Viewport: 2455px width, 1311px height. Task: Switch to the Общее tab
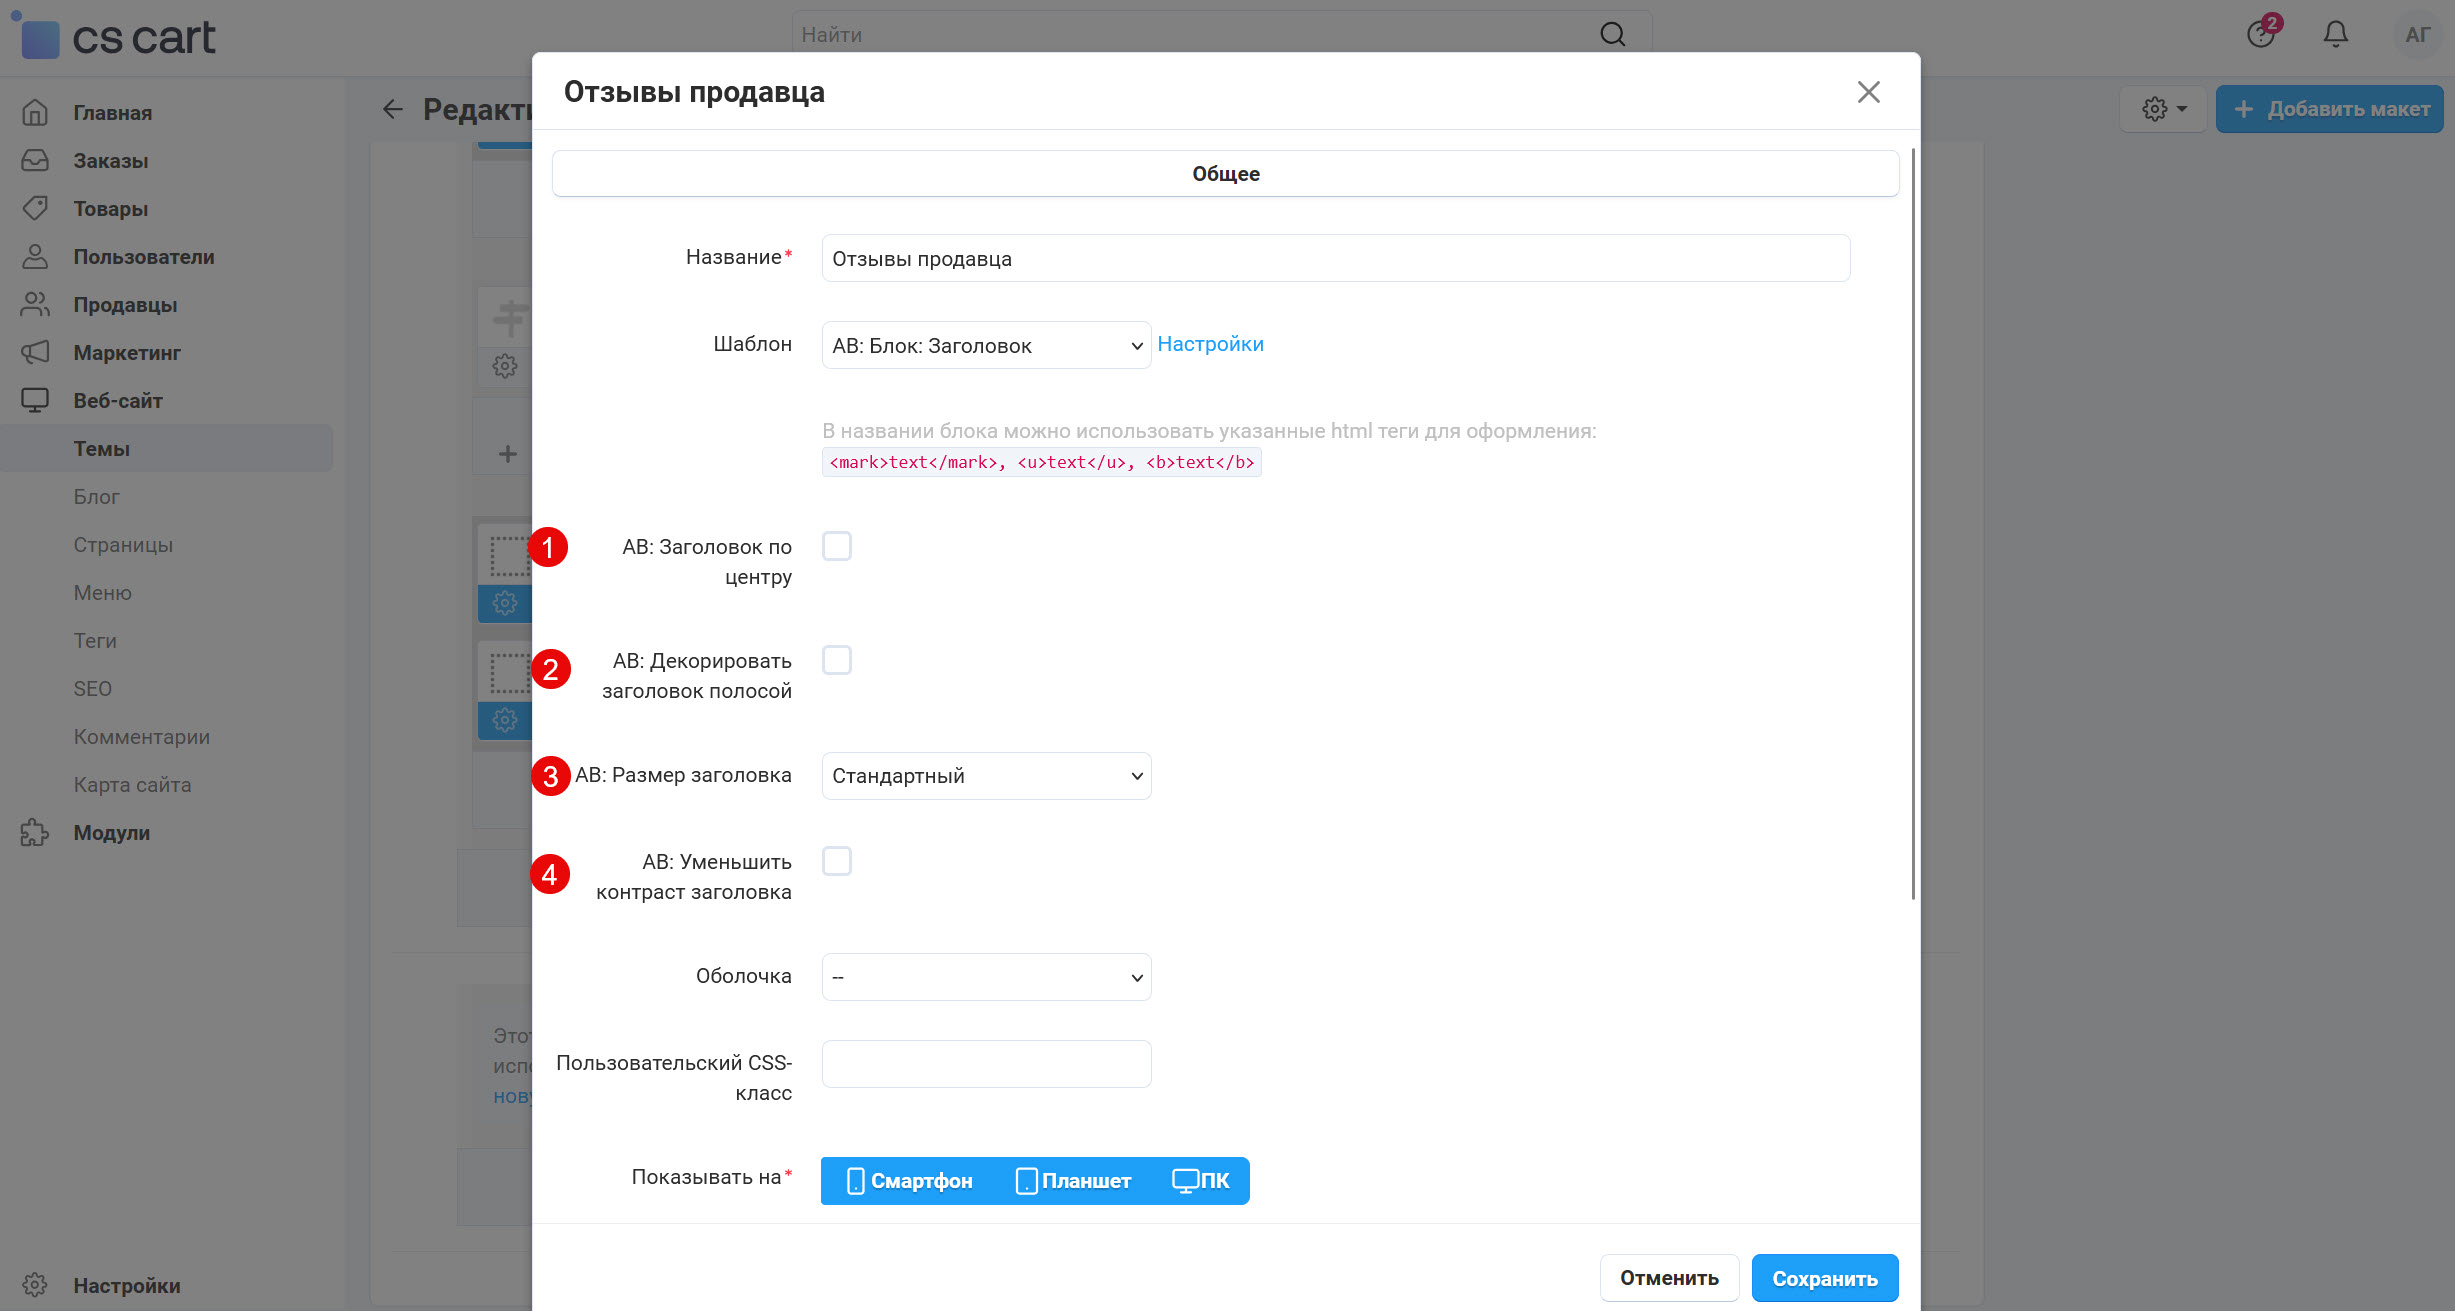click(1224, 172)
